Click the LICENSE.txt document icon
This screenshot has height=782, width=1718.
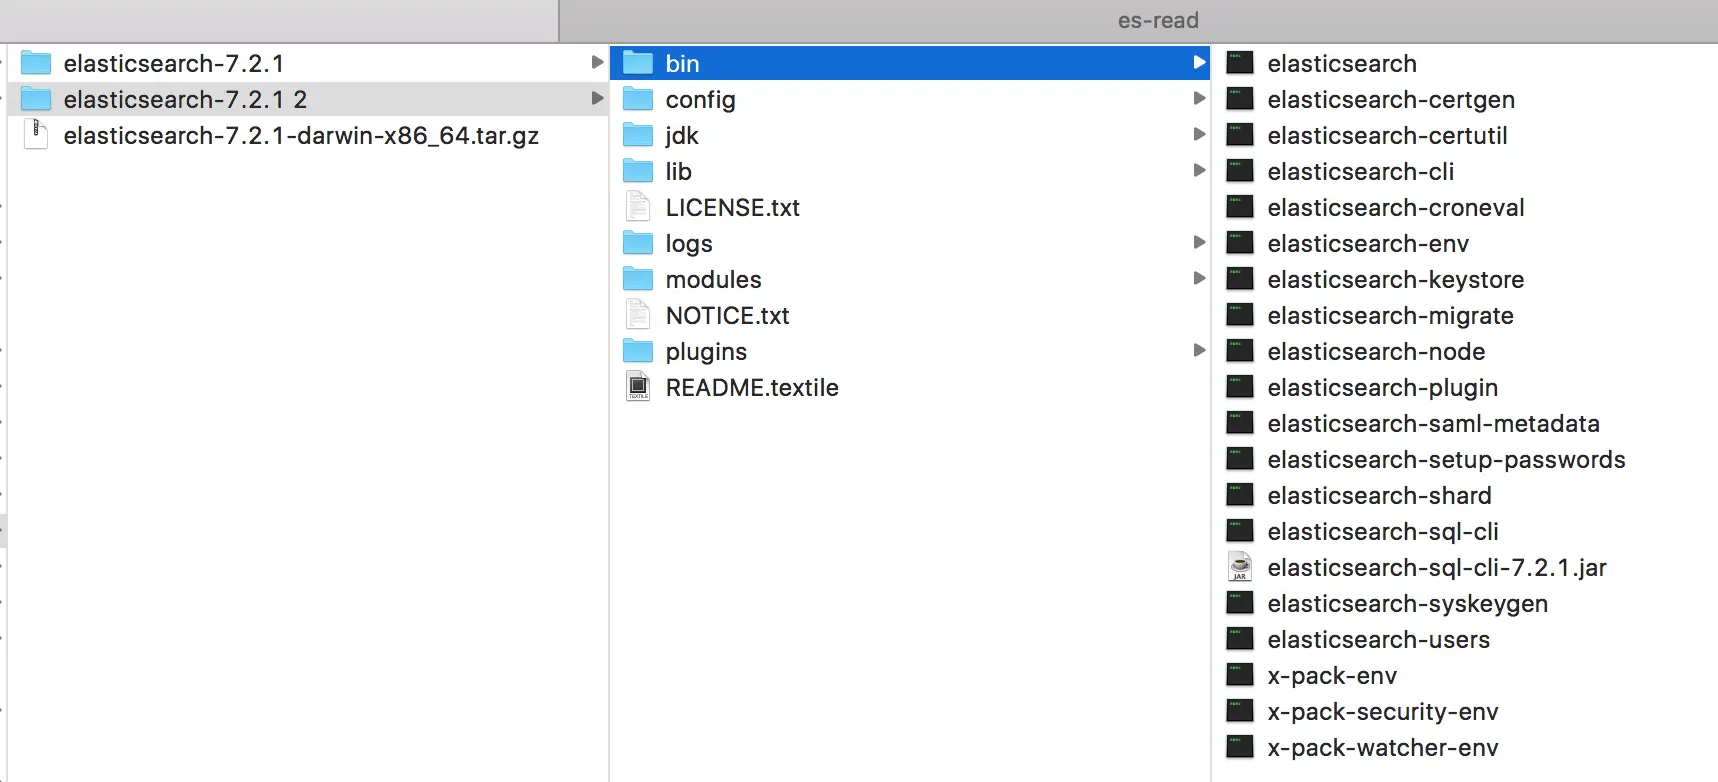click(638, 207)
